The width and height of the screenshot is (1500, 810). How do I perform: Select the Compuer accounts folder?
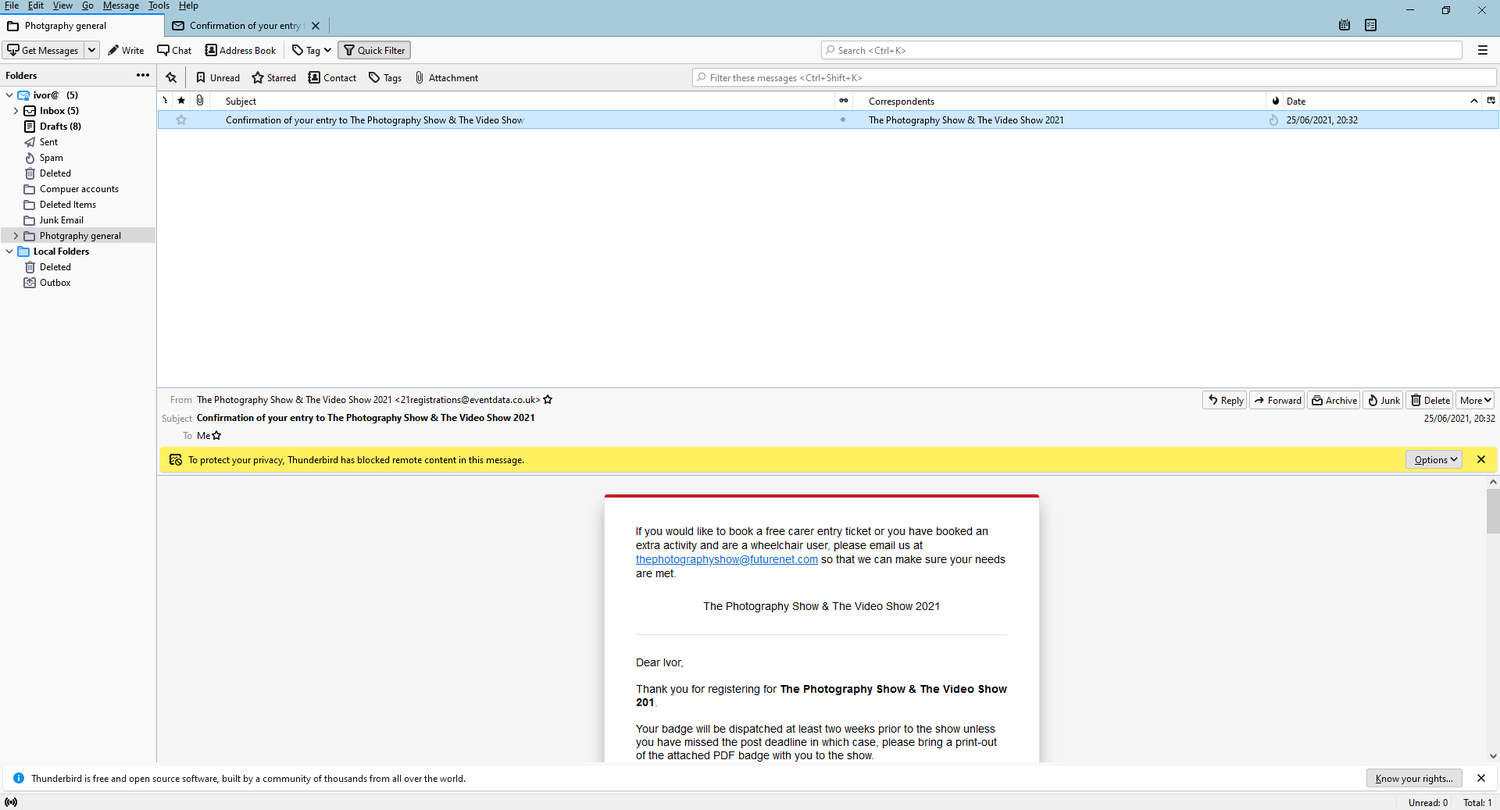click(x=79, y=189)
